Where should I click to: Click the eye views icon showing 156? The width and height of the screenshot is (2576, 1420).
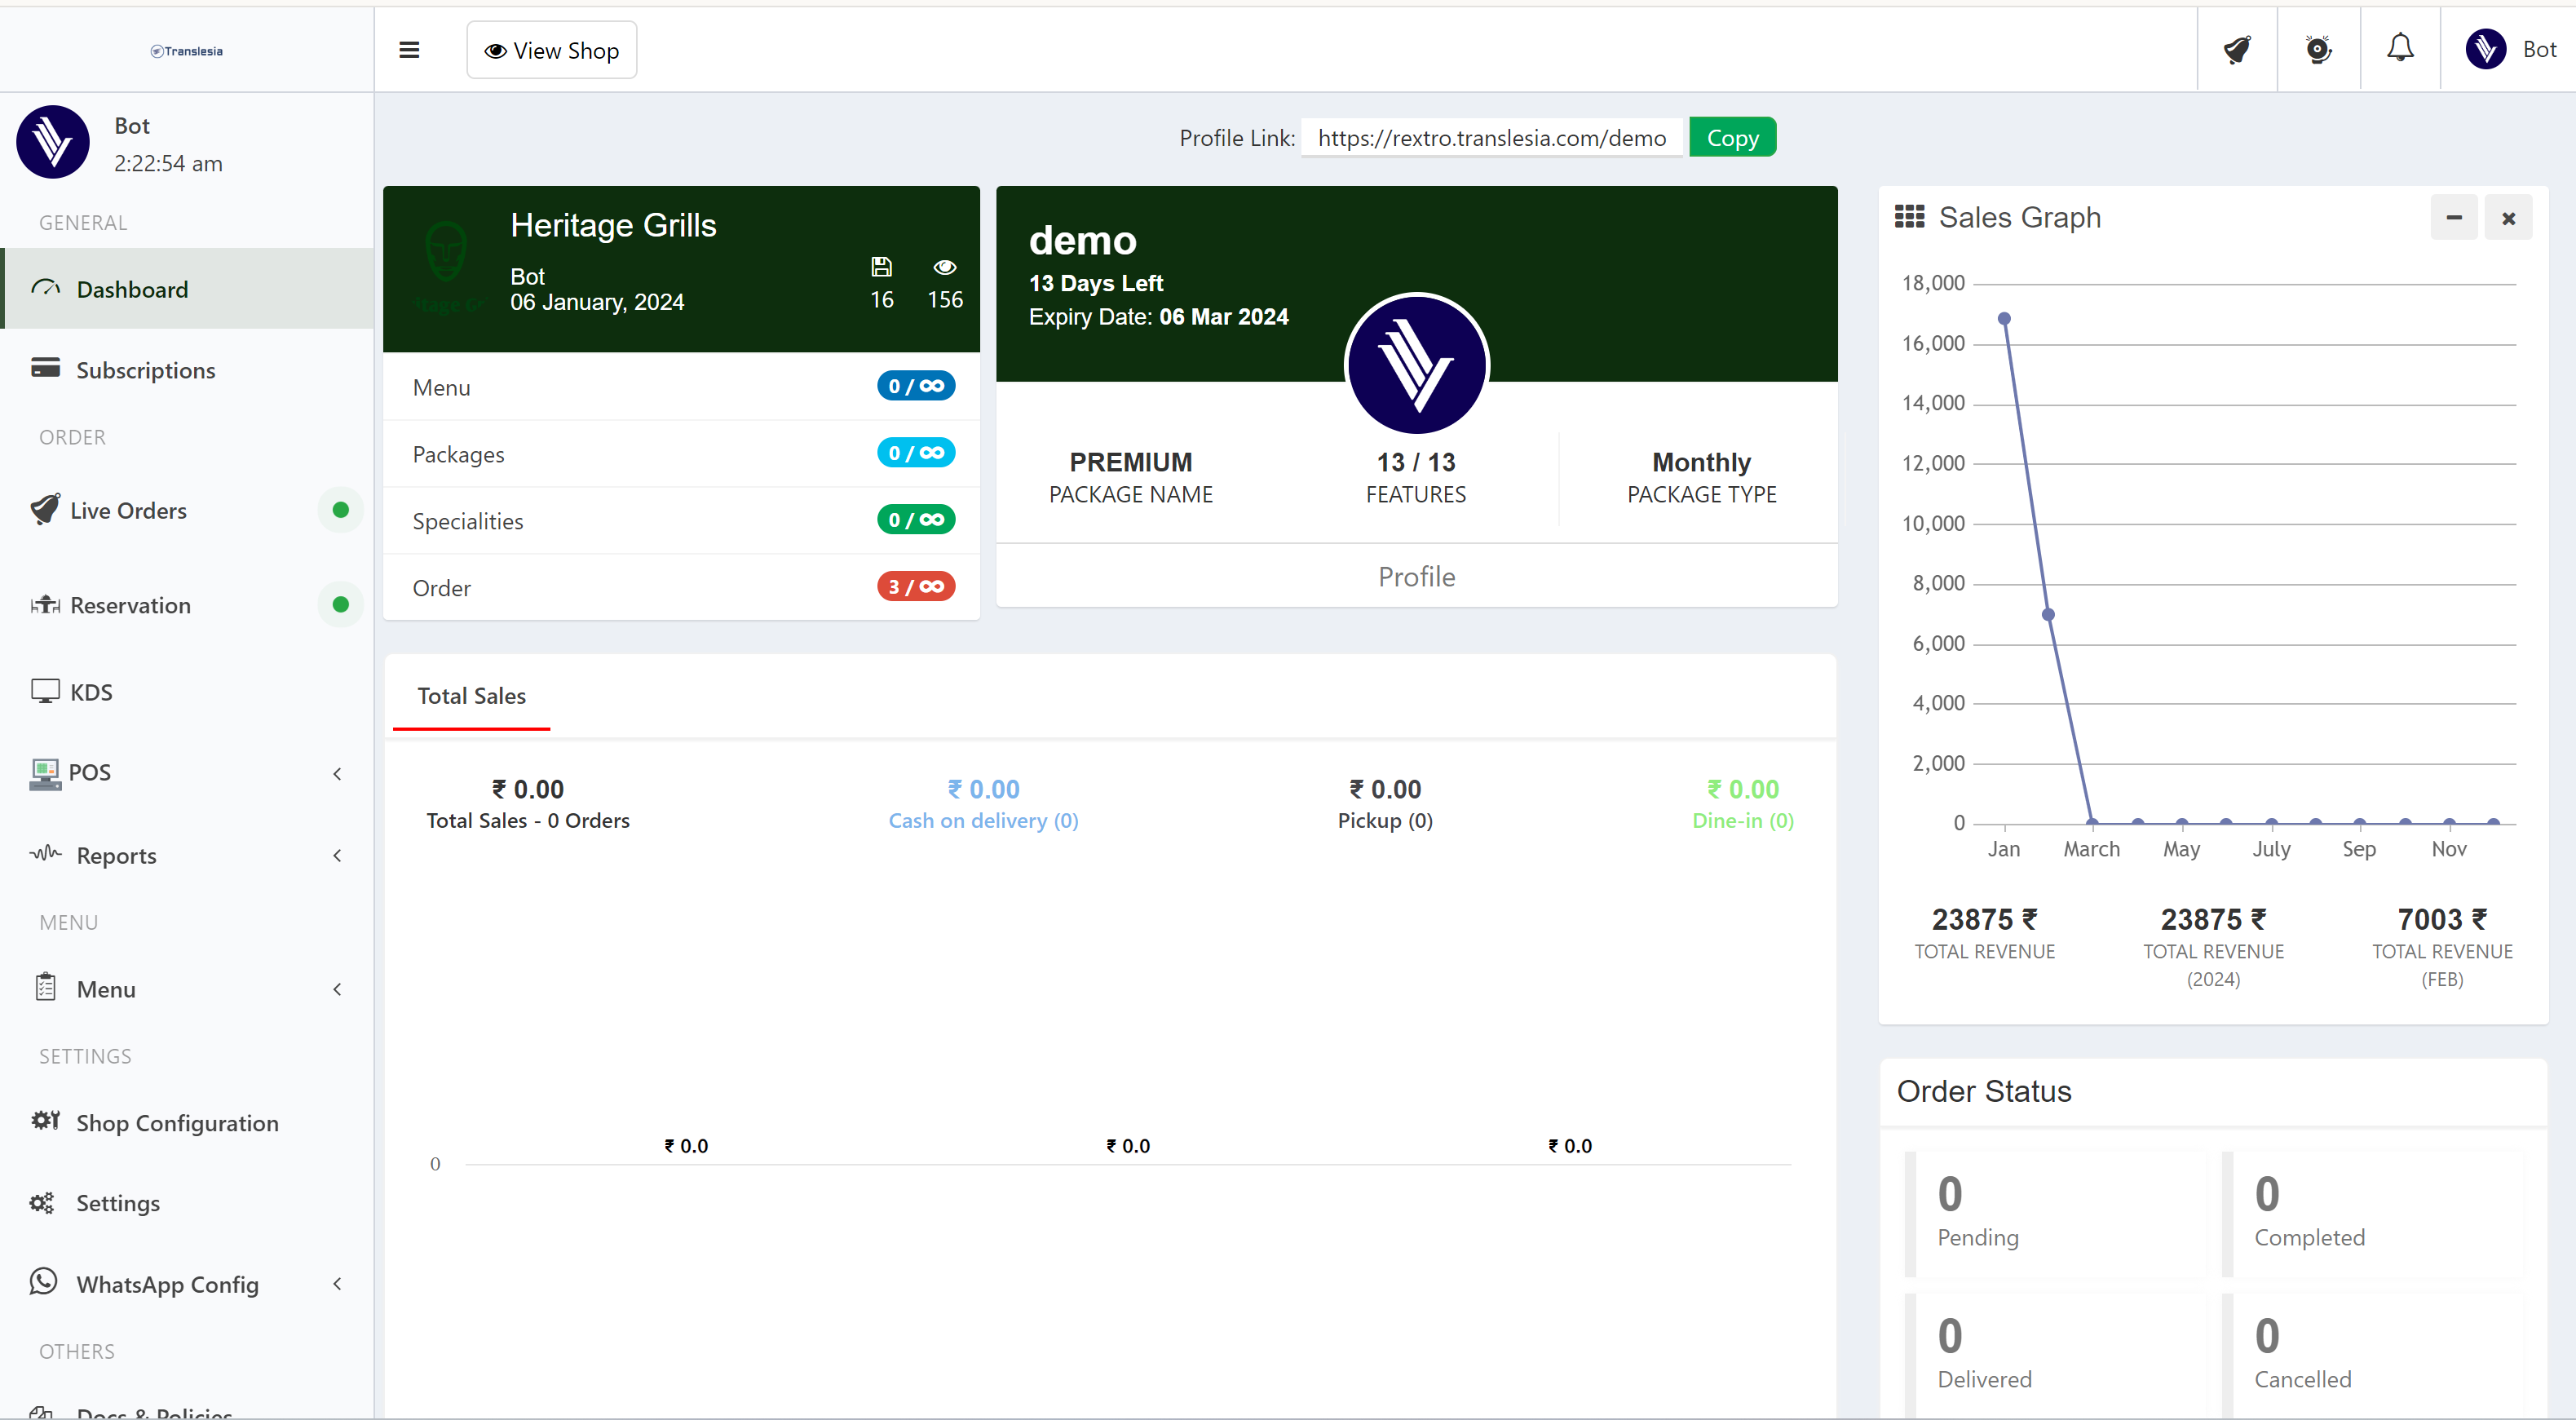pyautogui.click(x=944, y=267)
